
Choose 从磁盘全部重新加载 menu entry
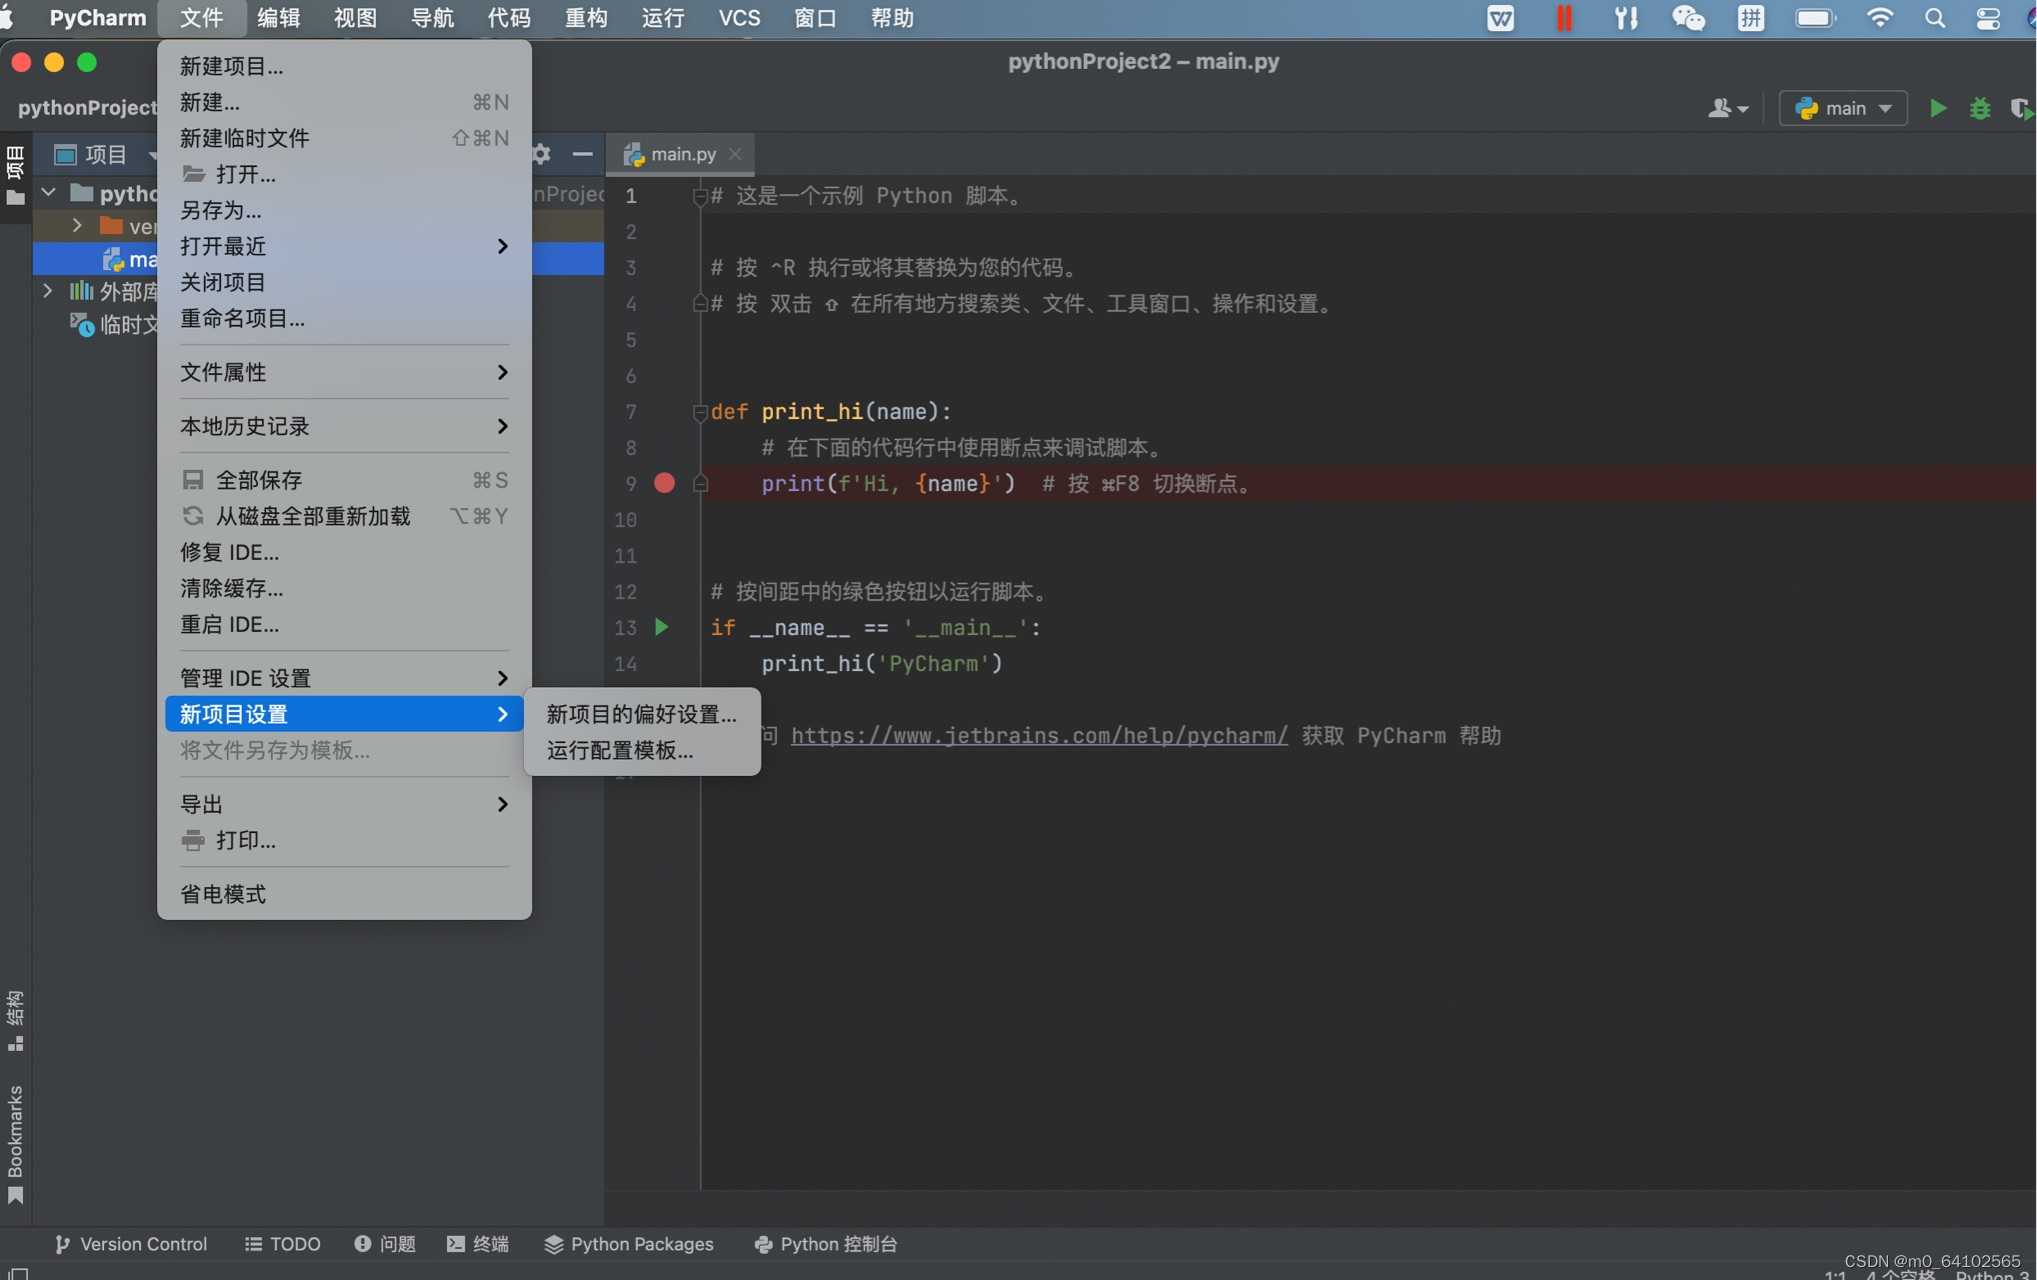coord(344,516)
